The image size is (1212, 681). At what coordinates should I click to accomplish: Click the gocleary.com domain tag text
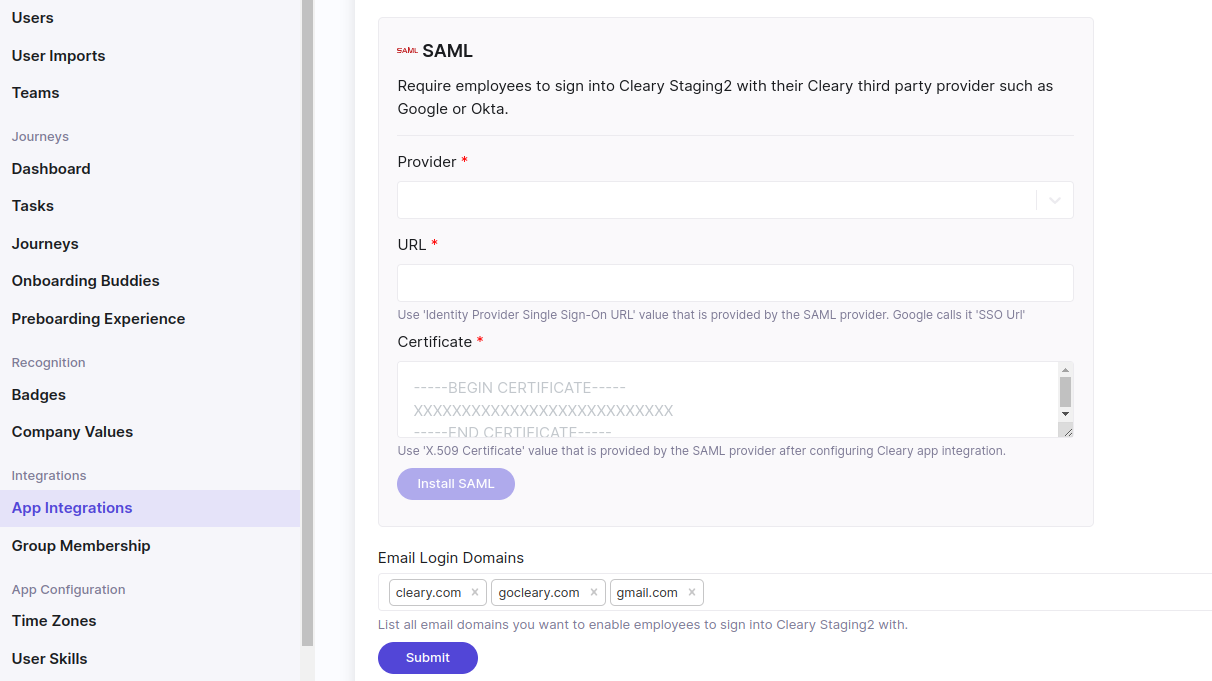[x=539, y=593]
